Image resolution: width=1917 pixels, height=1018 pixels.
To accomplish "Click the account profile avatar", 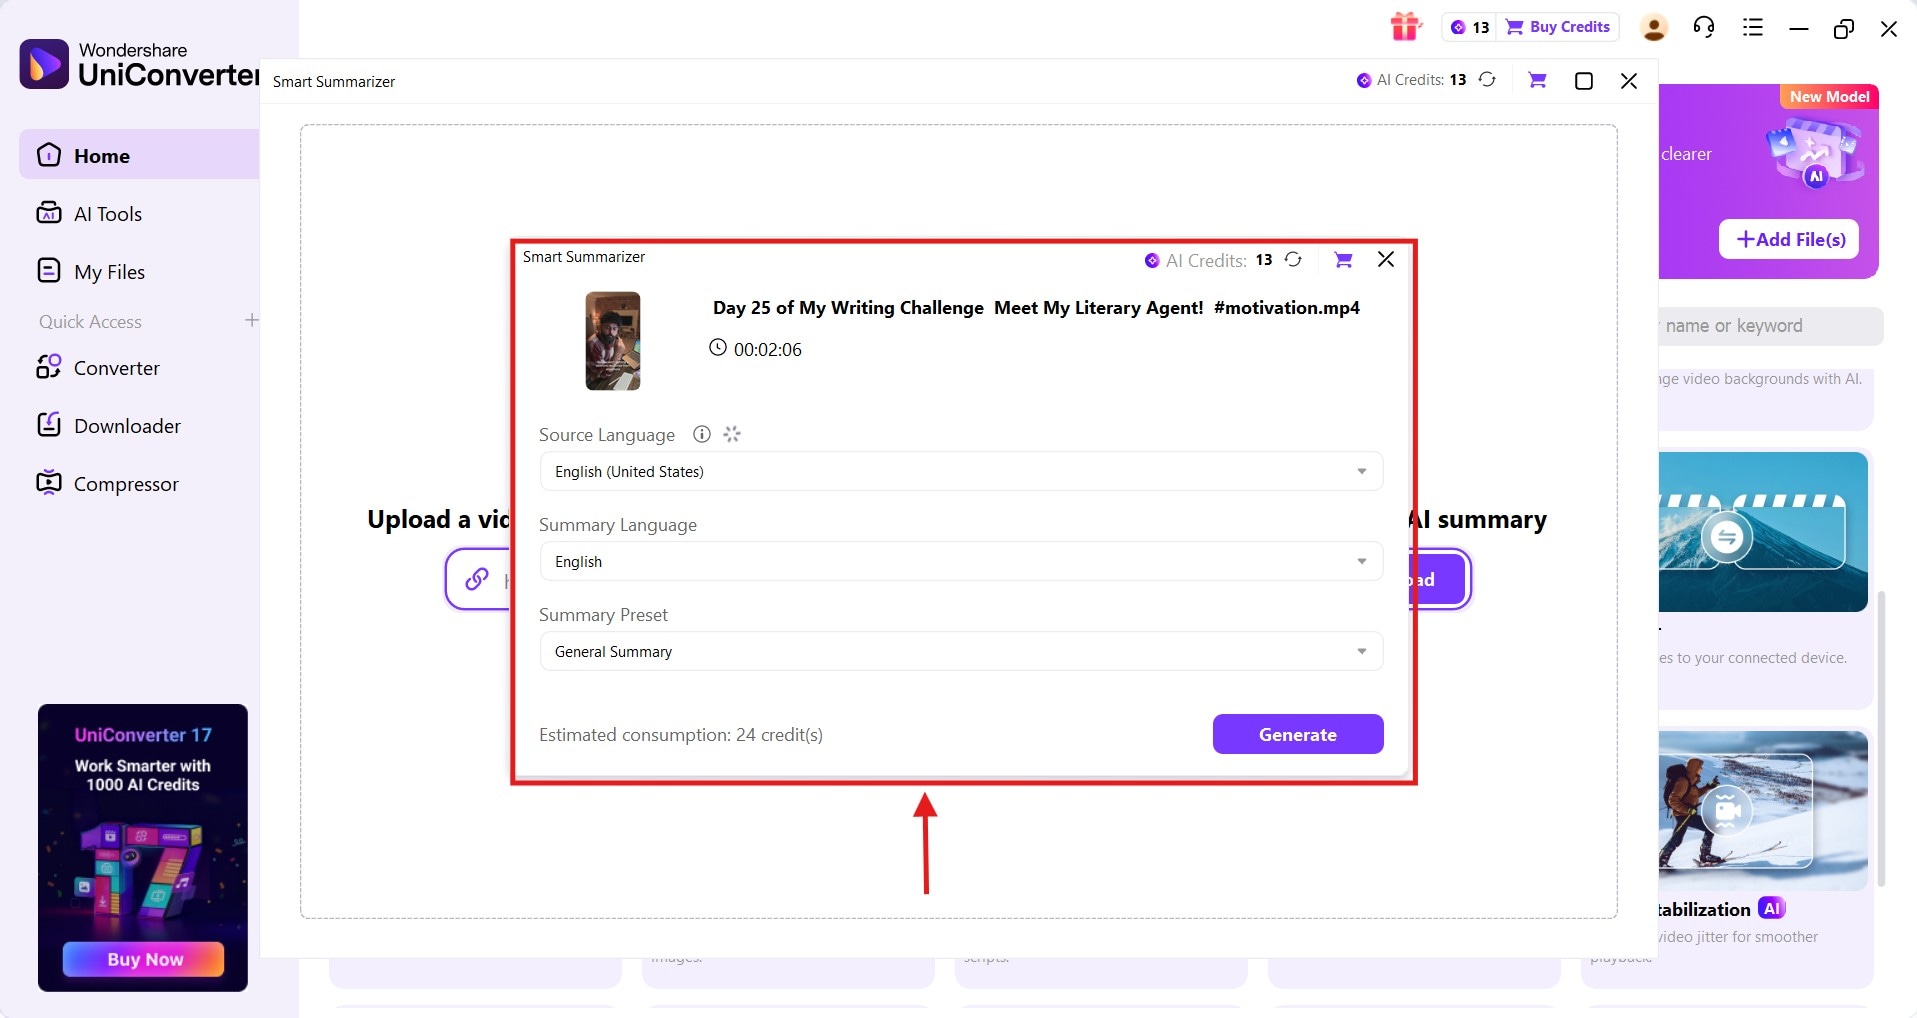I will (1653, 27).
